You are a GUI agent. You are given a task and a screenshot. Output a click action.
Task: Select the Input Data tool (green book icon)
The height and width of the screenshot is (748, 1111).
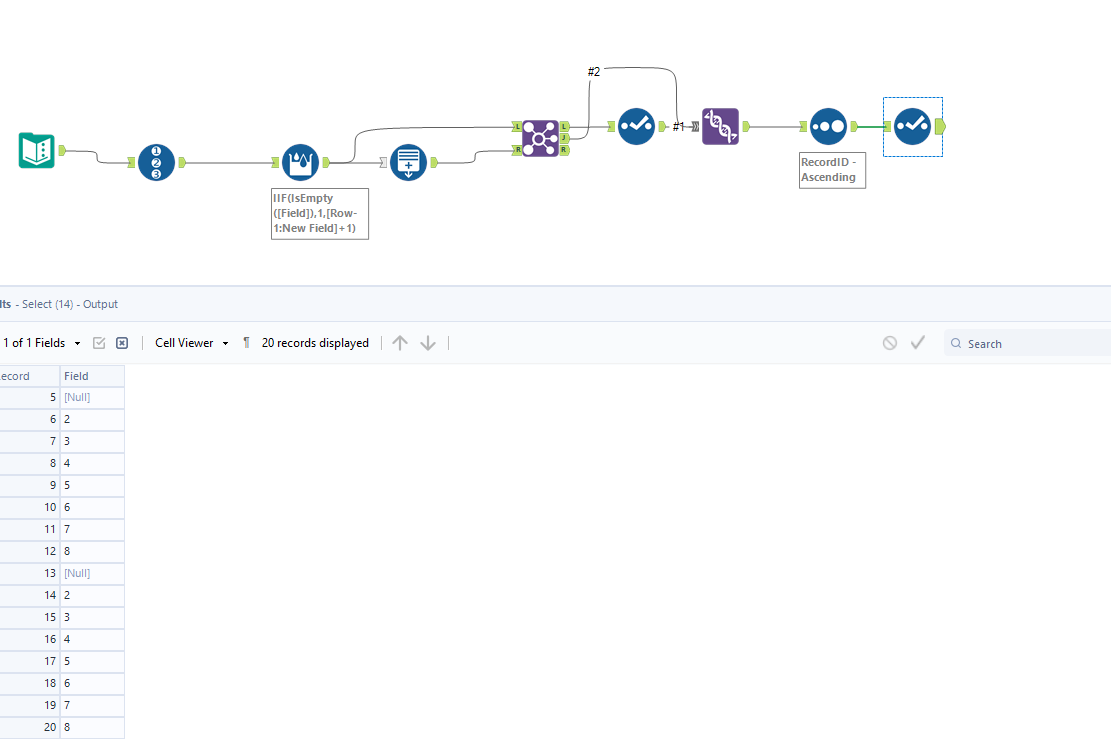click(36, 147)
